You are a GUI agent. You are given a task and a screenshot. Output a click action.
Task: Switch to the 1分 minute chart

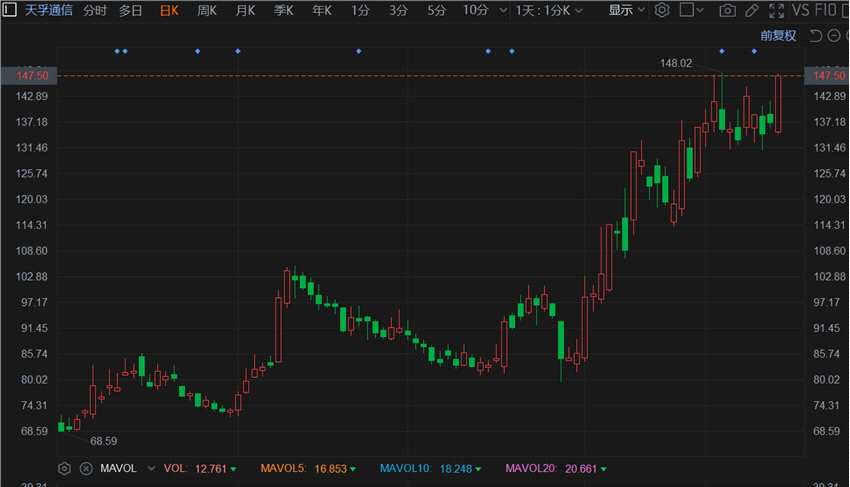(360, 10)
